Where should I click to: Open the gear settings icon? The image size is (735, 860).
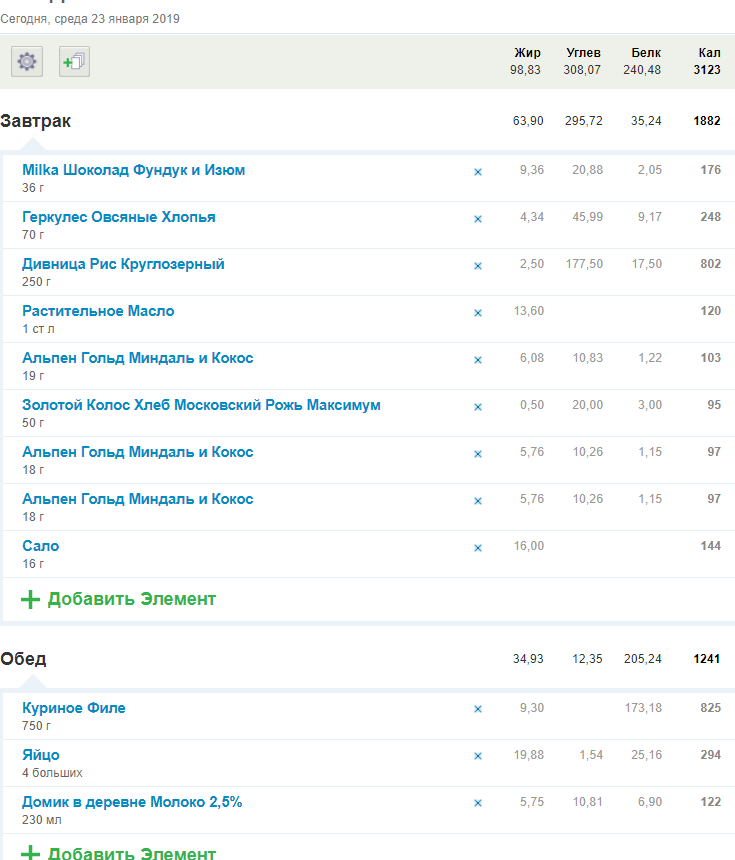pos(27,62)
